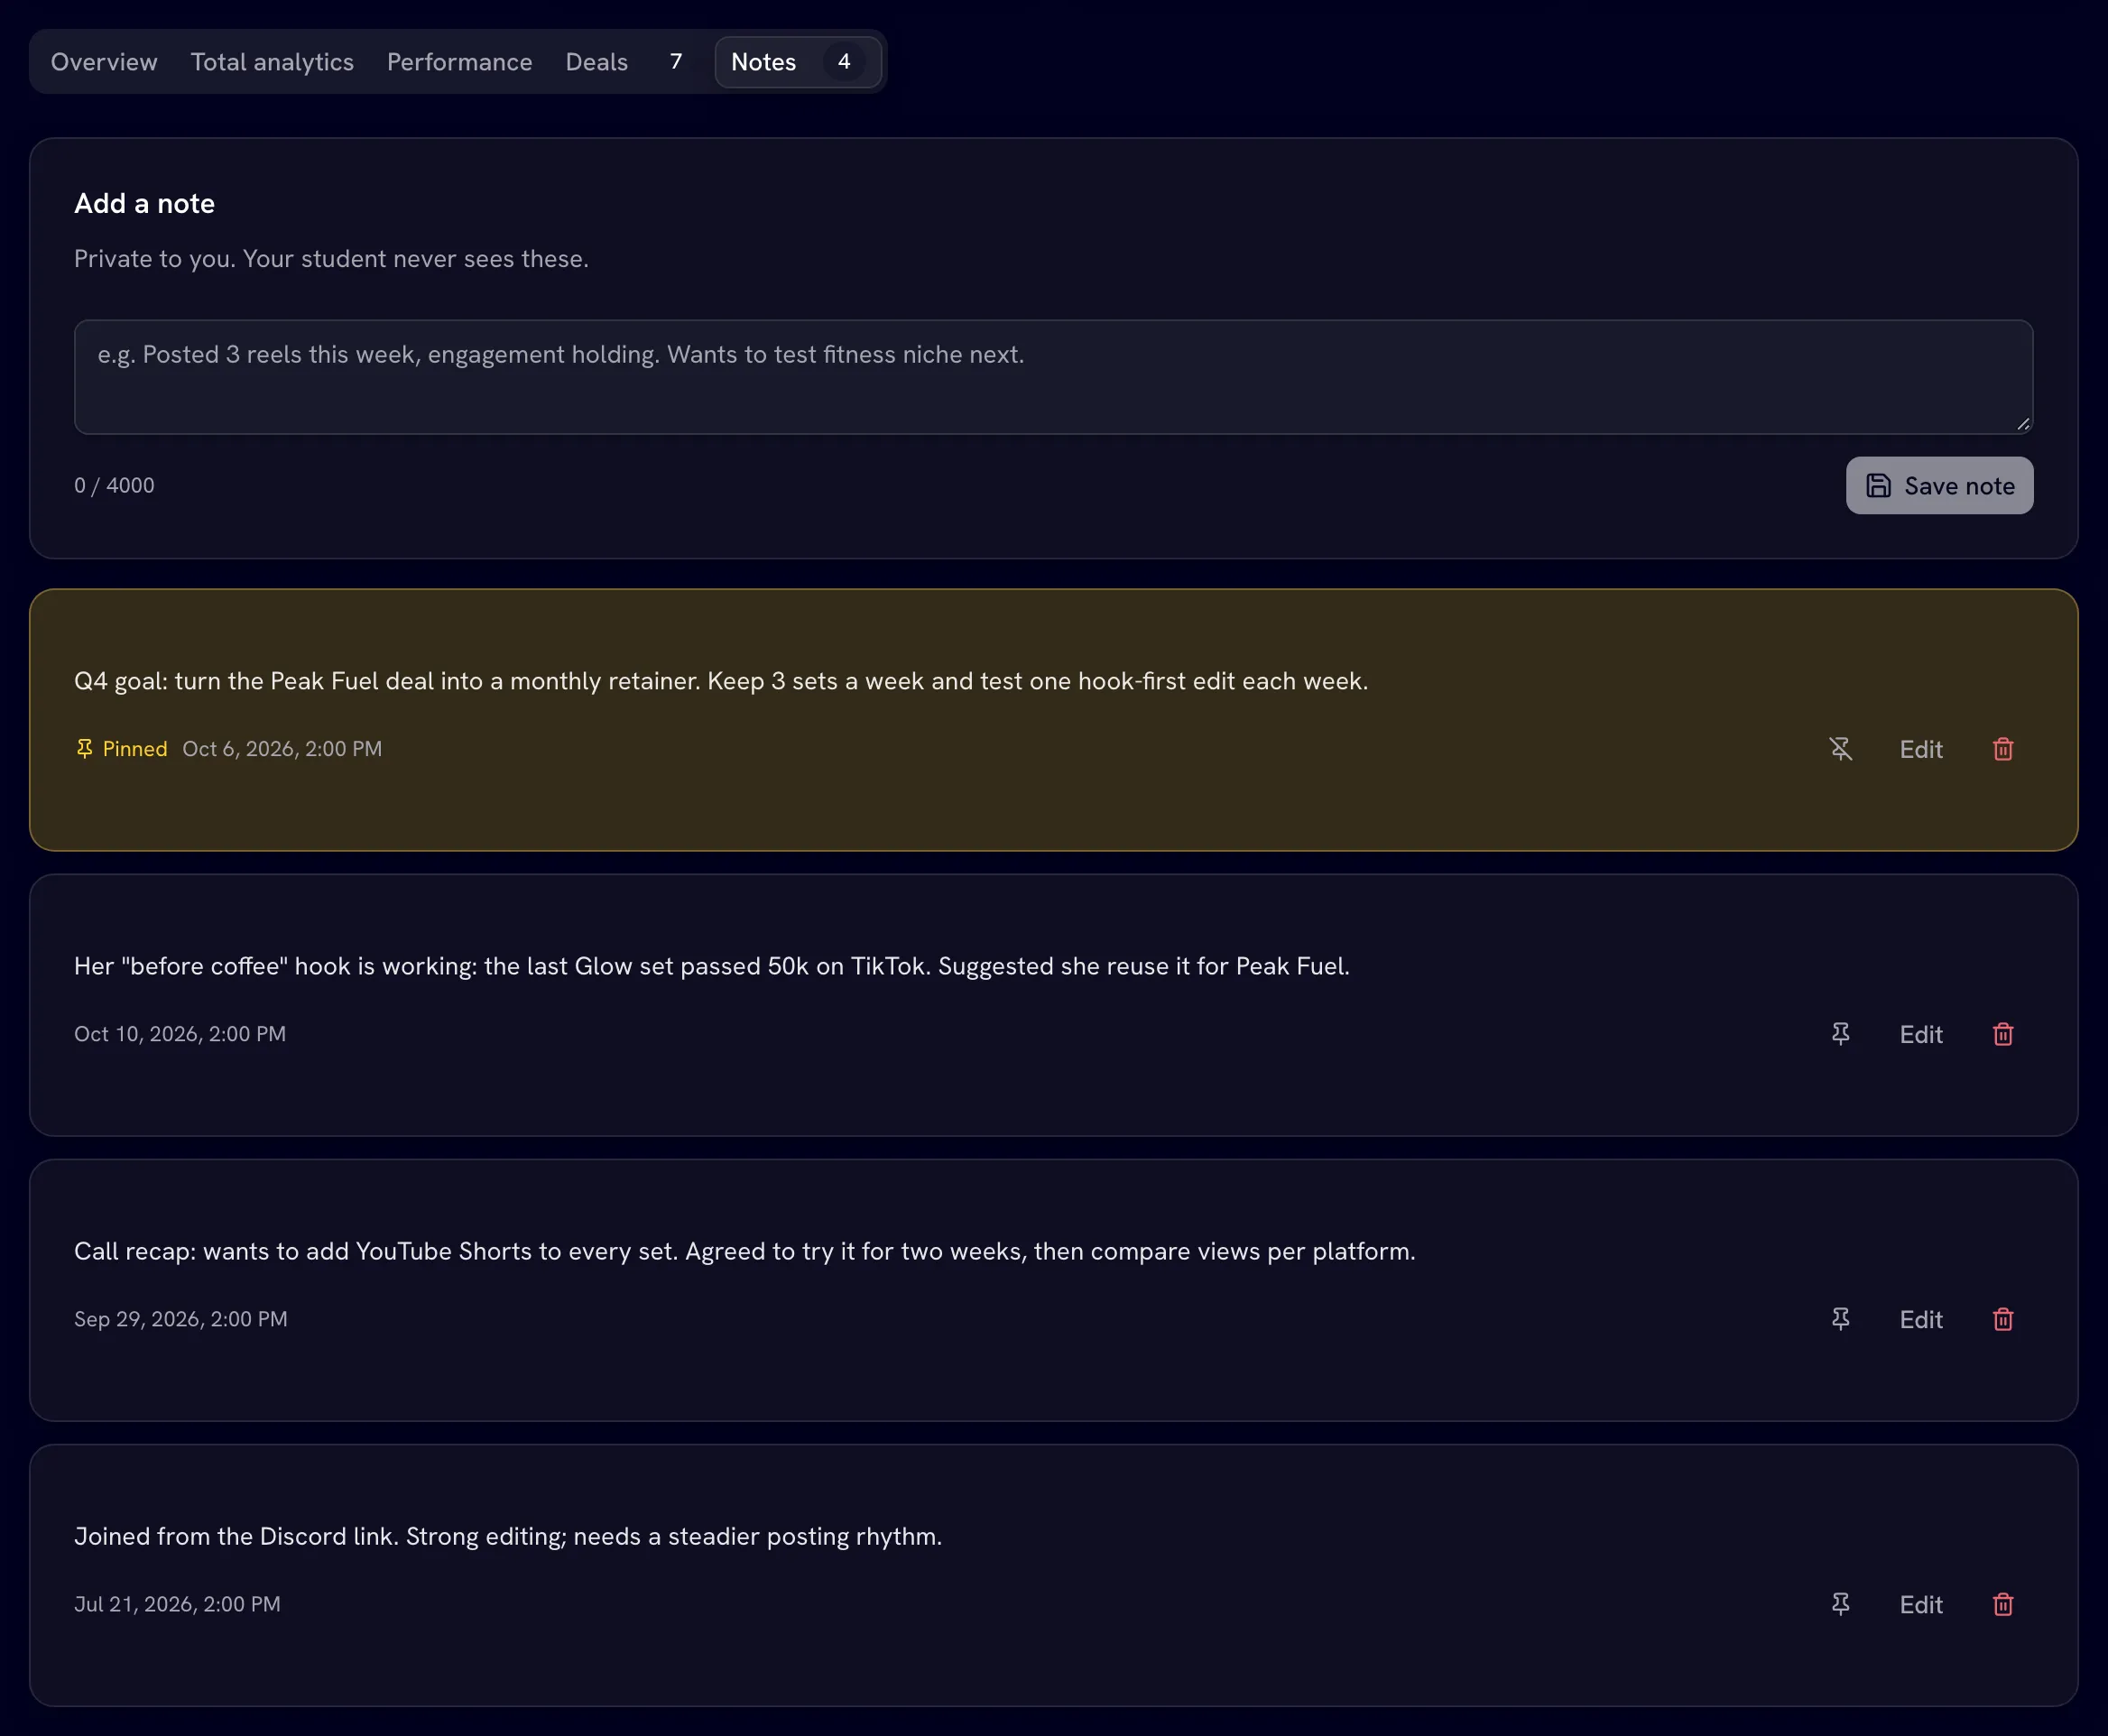2108x1736 pixels.
Task: Select the Notes tab
Action: point(798,62)
